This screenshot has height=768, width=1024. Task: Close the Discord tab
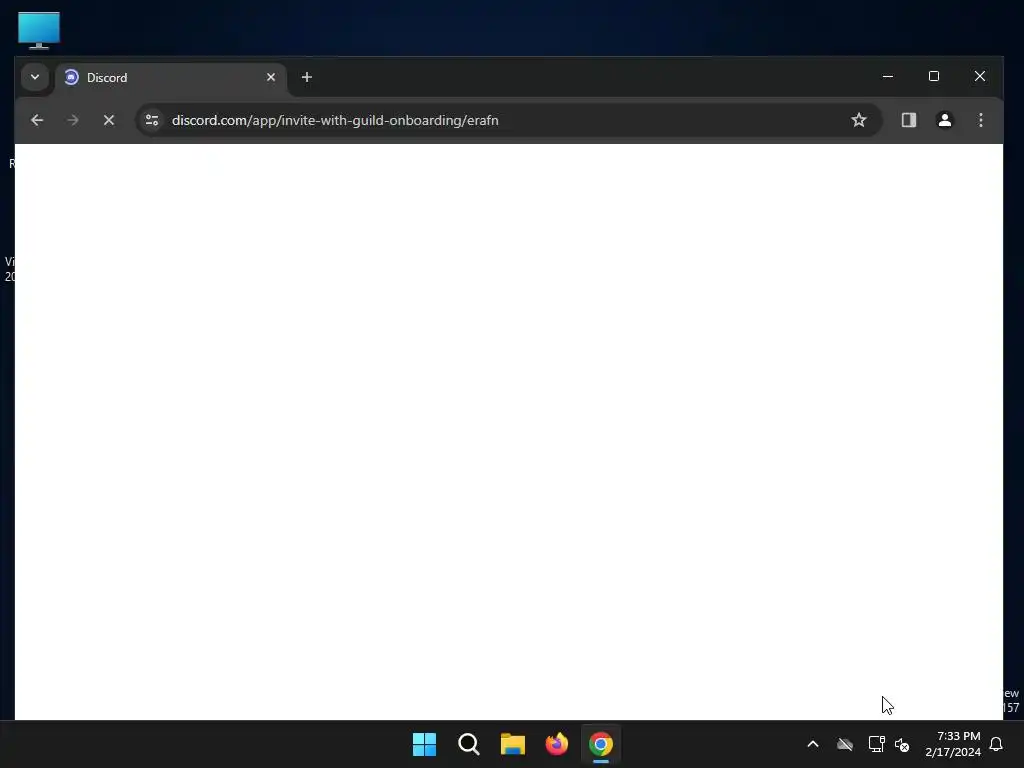271,77
